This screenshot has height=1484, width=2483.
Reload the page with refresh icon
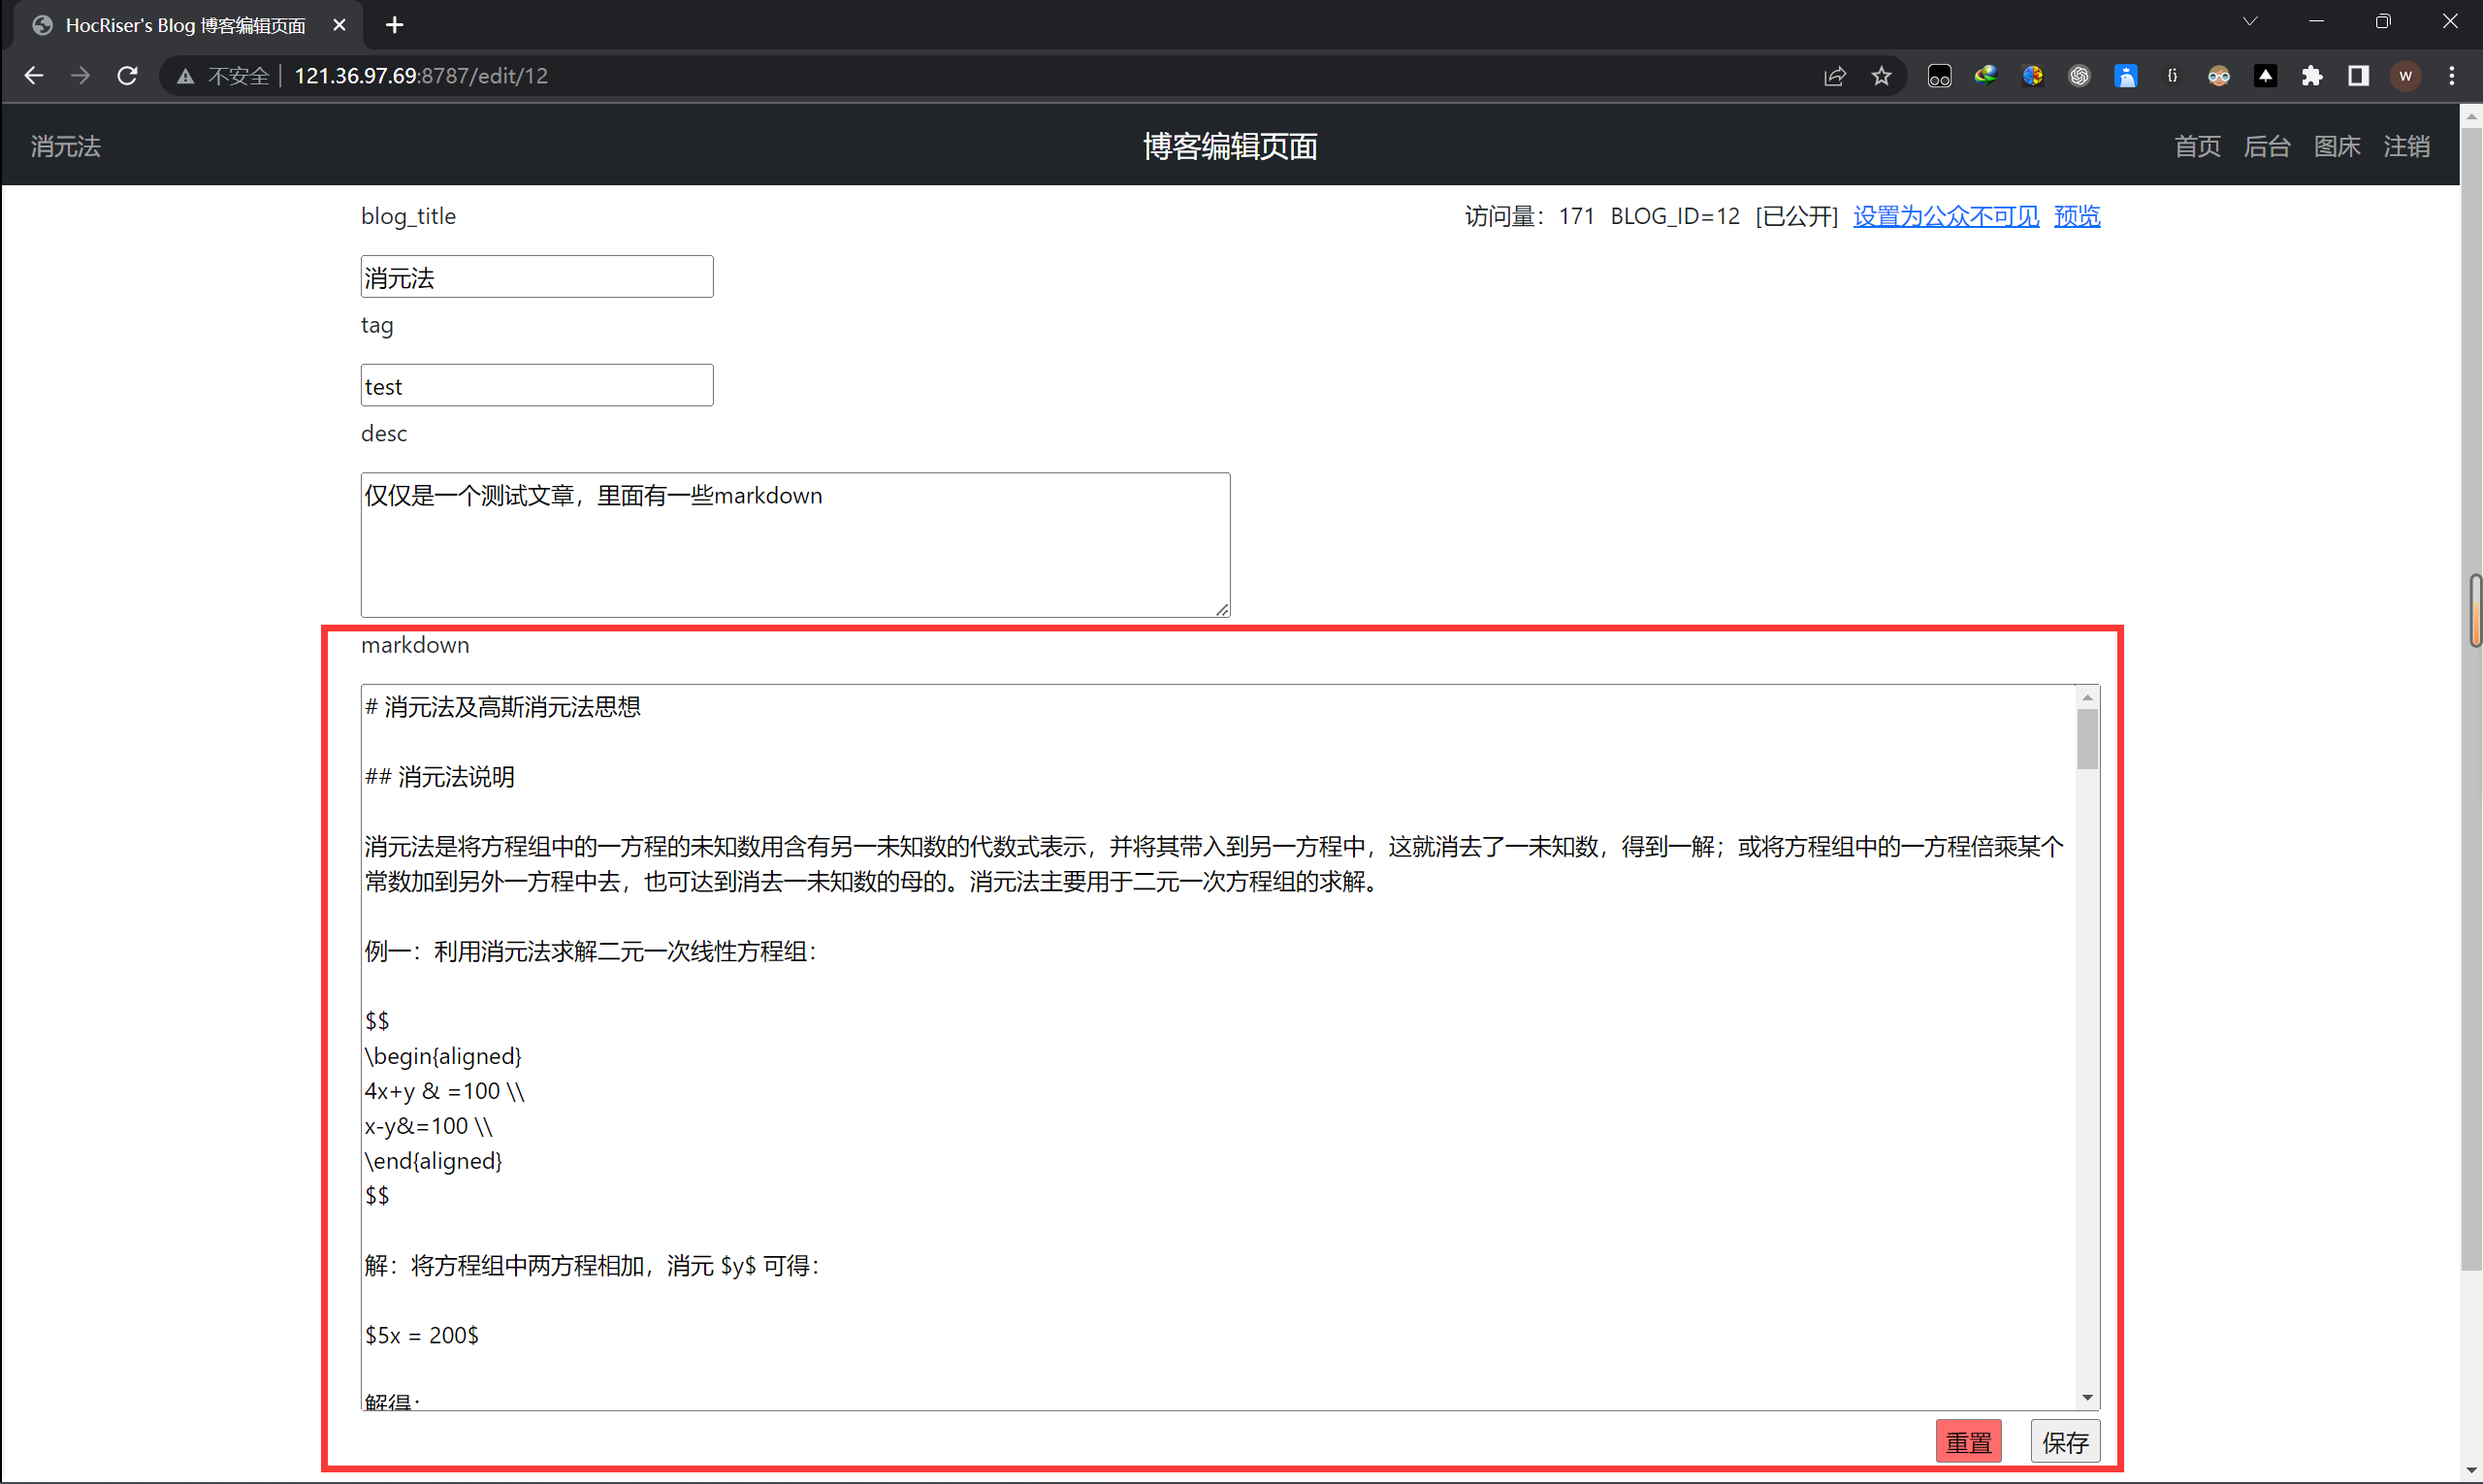127,76
